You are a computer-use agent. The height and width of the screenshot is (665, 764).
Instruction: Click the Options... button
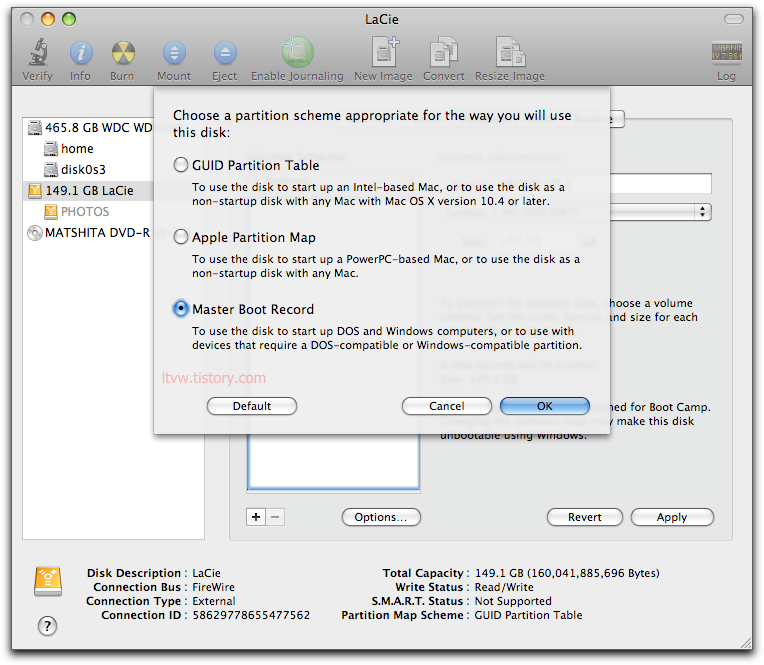click(x=381, y=517)
